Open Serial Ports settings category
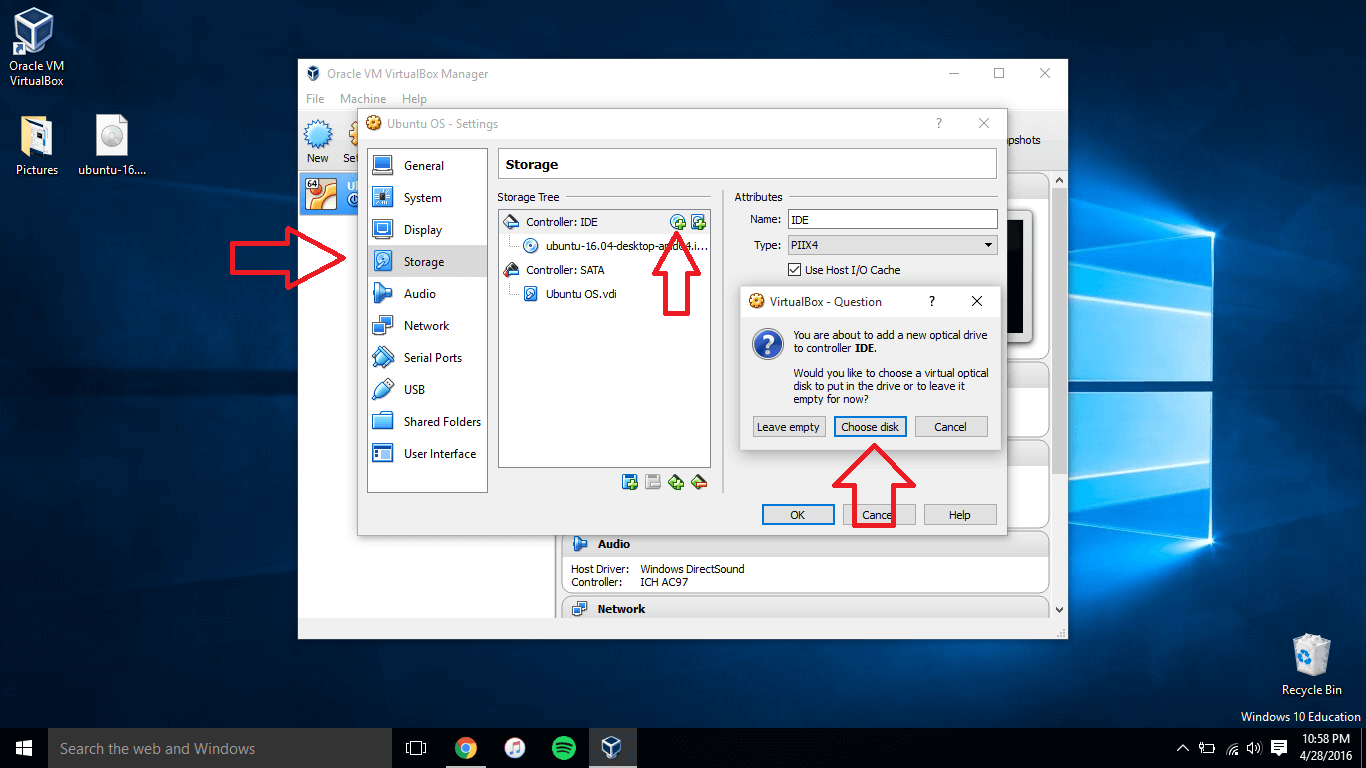The image size is (1366, 768). tap(427, 358)
